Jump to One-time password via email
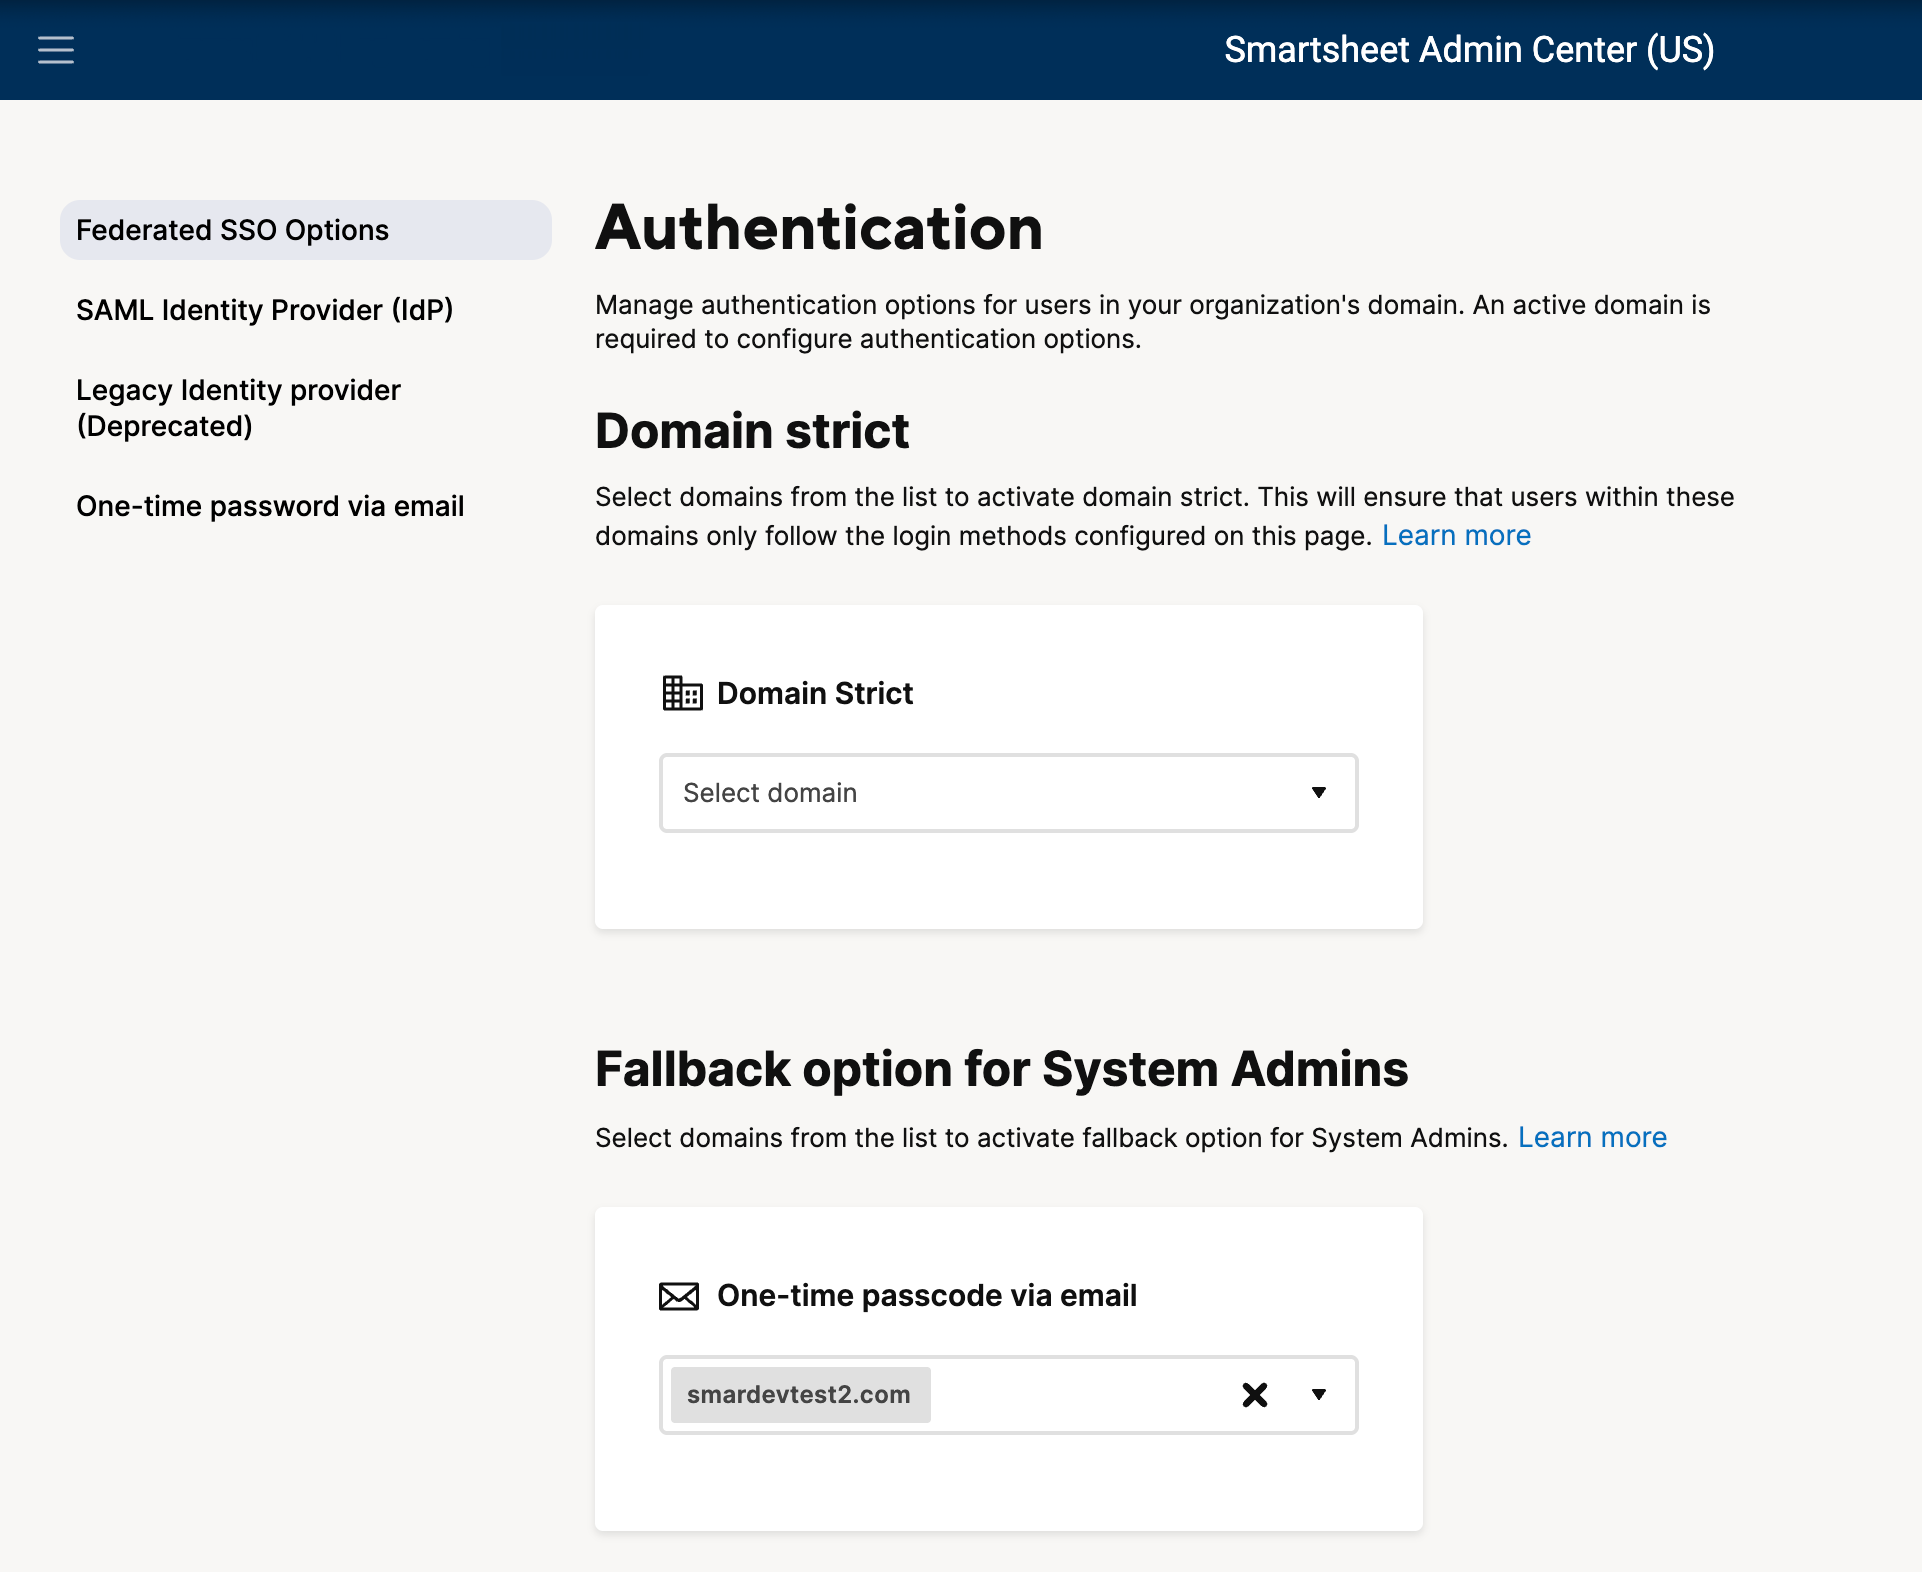 [270, 506]
